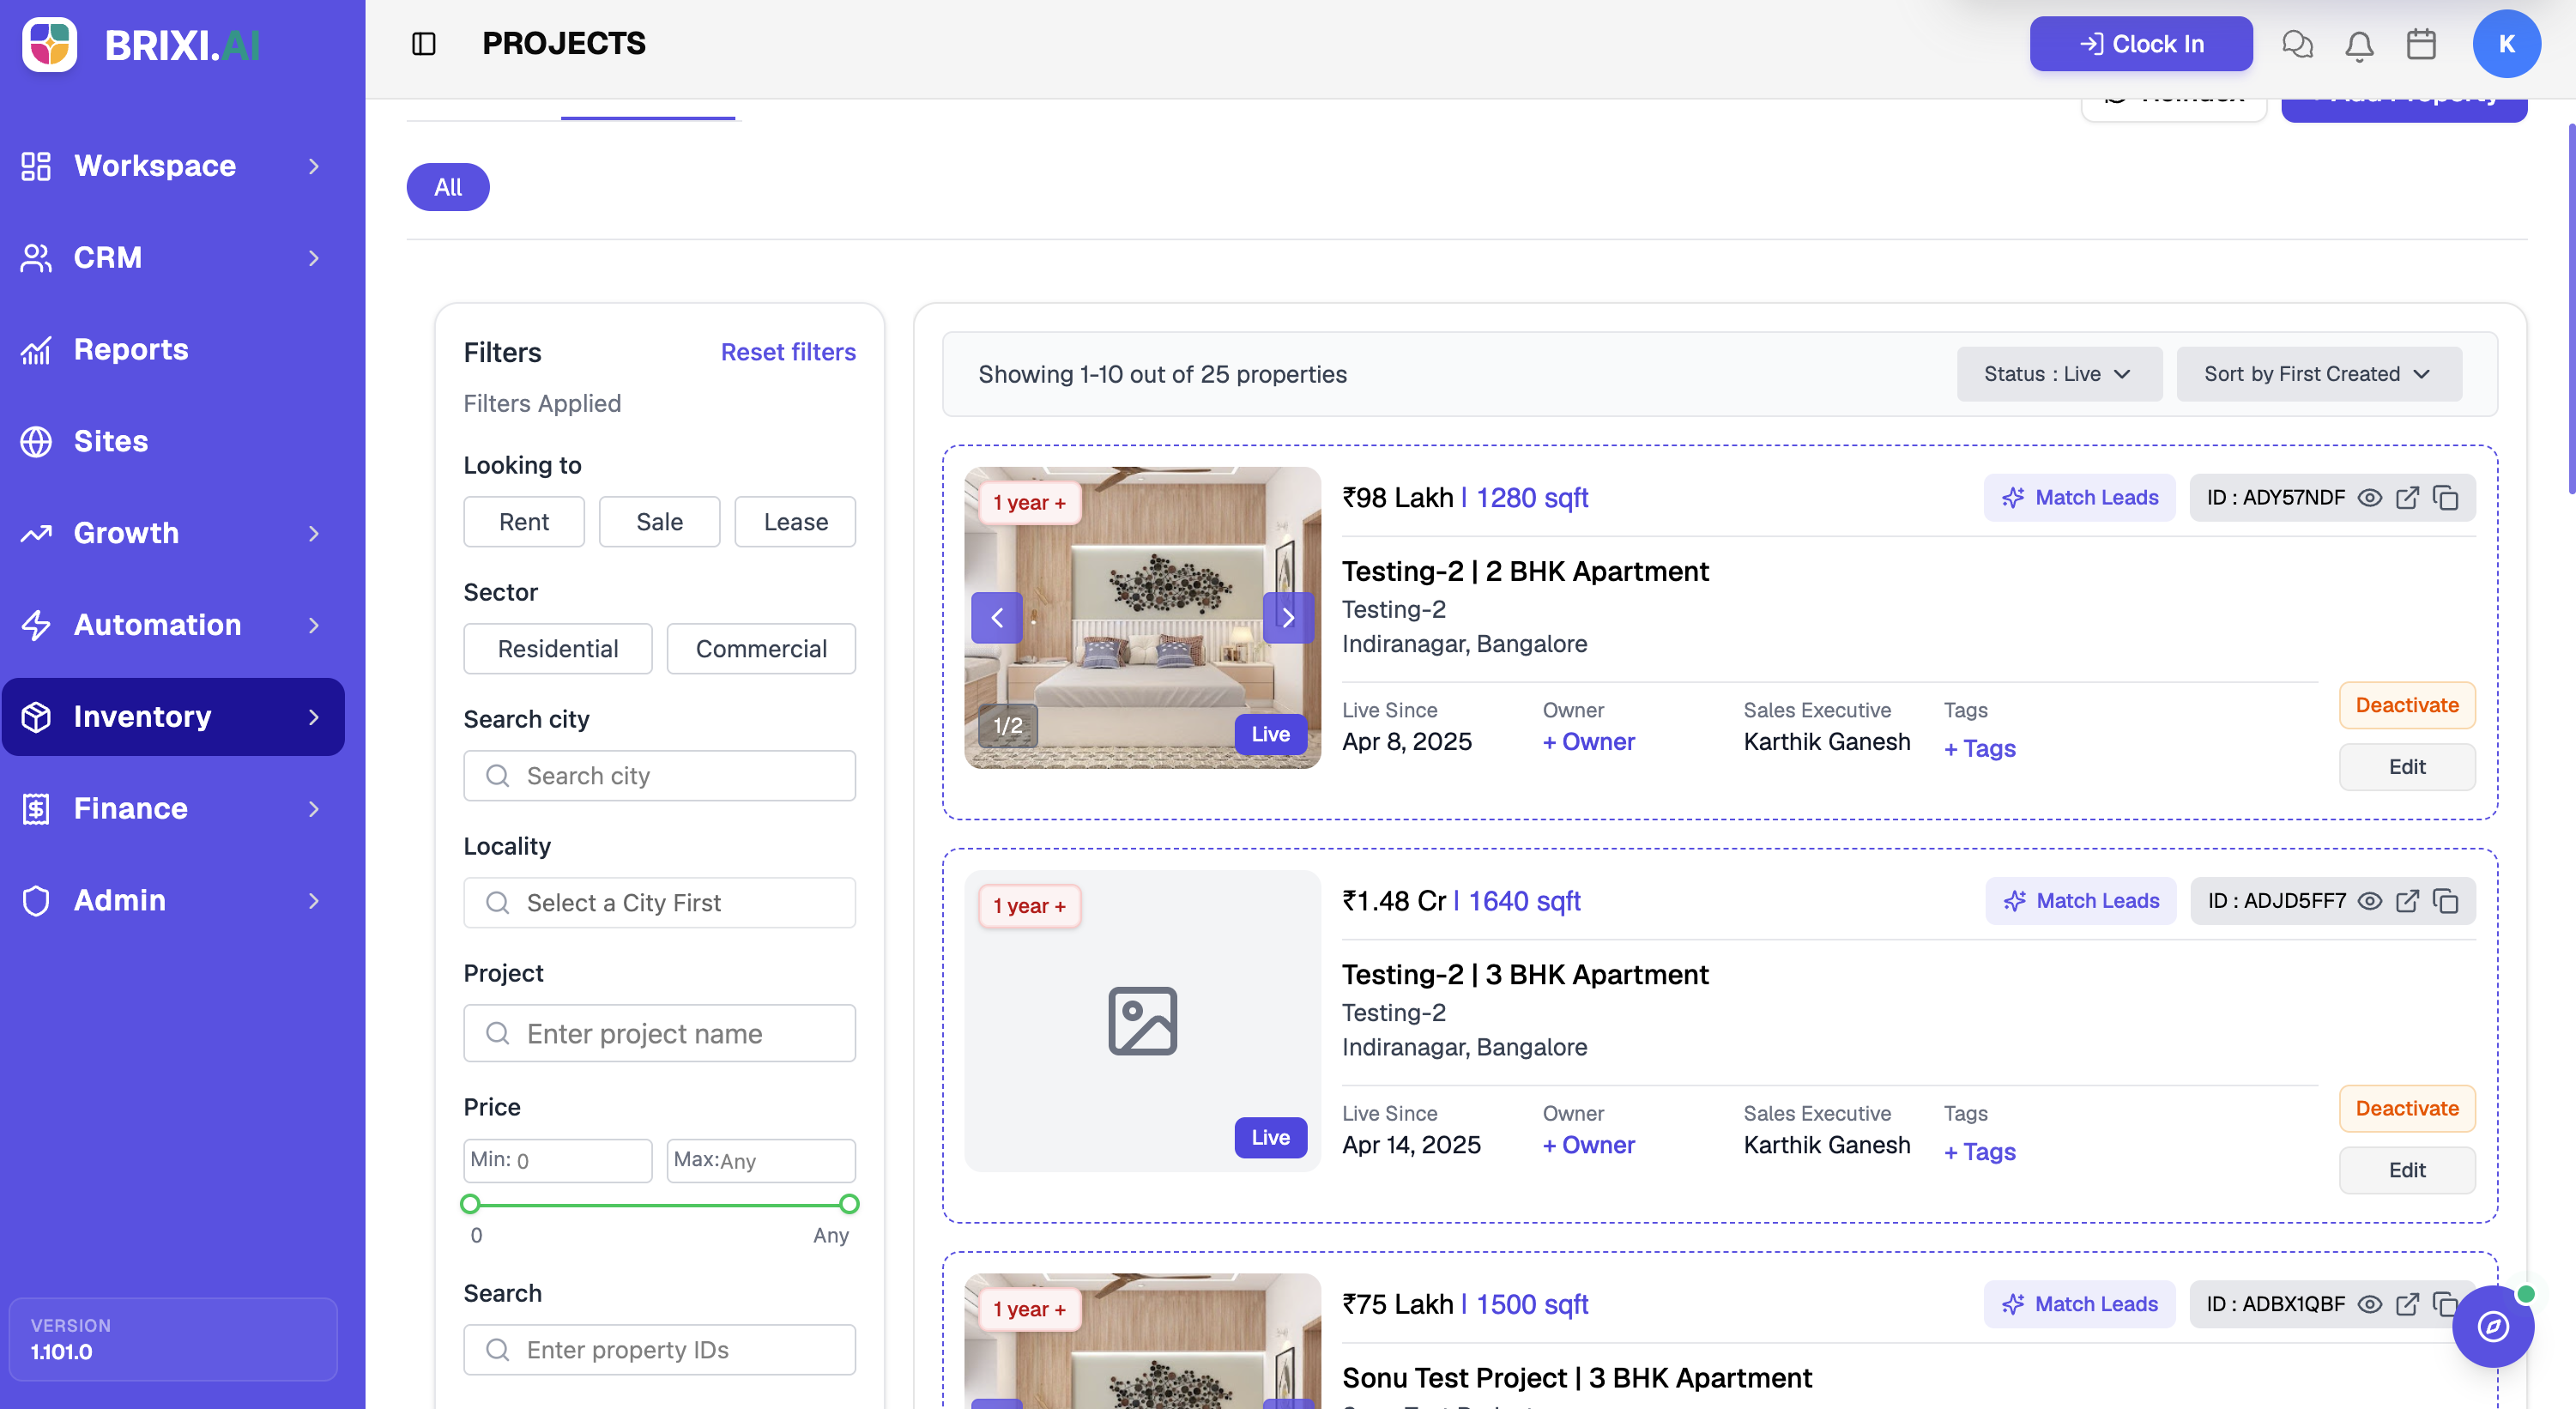Show next image of ₹98 Lakh property
This screenshot has width=2576, height=1409.
(1288, 618)
